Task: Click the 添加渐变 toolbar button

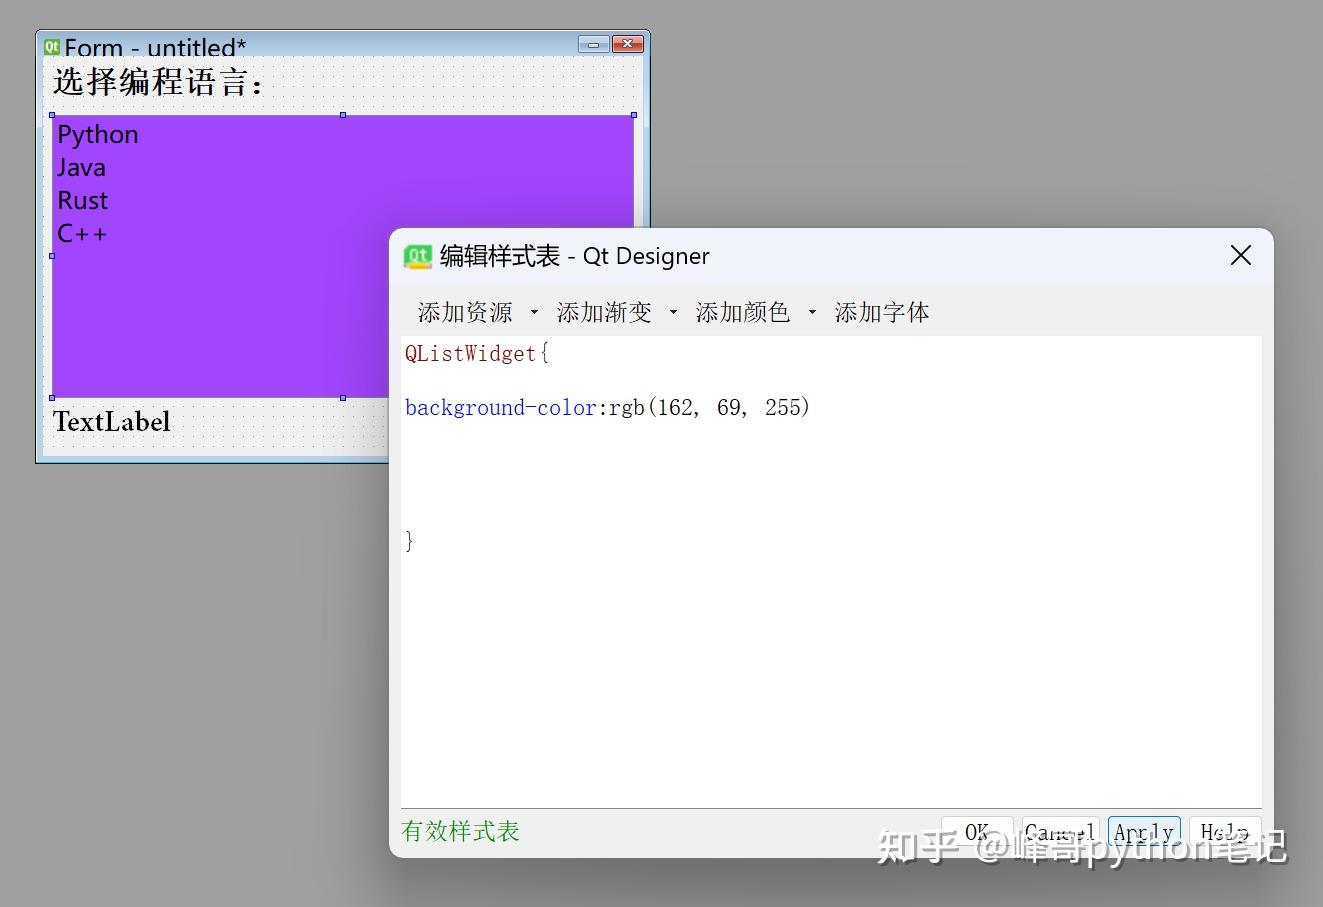Action: click(603, 312)
